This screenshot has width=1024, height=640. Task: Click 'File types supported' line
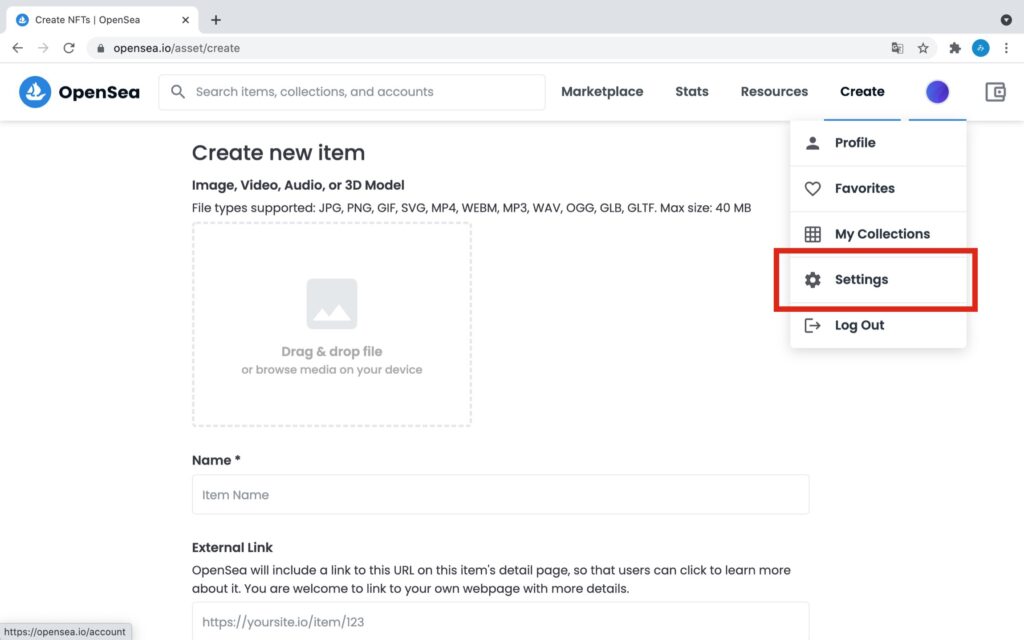471,208
